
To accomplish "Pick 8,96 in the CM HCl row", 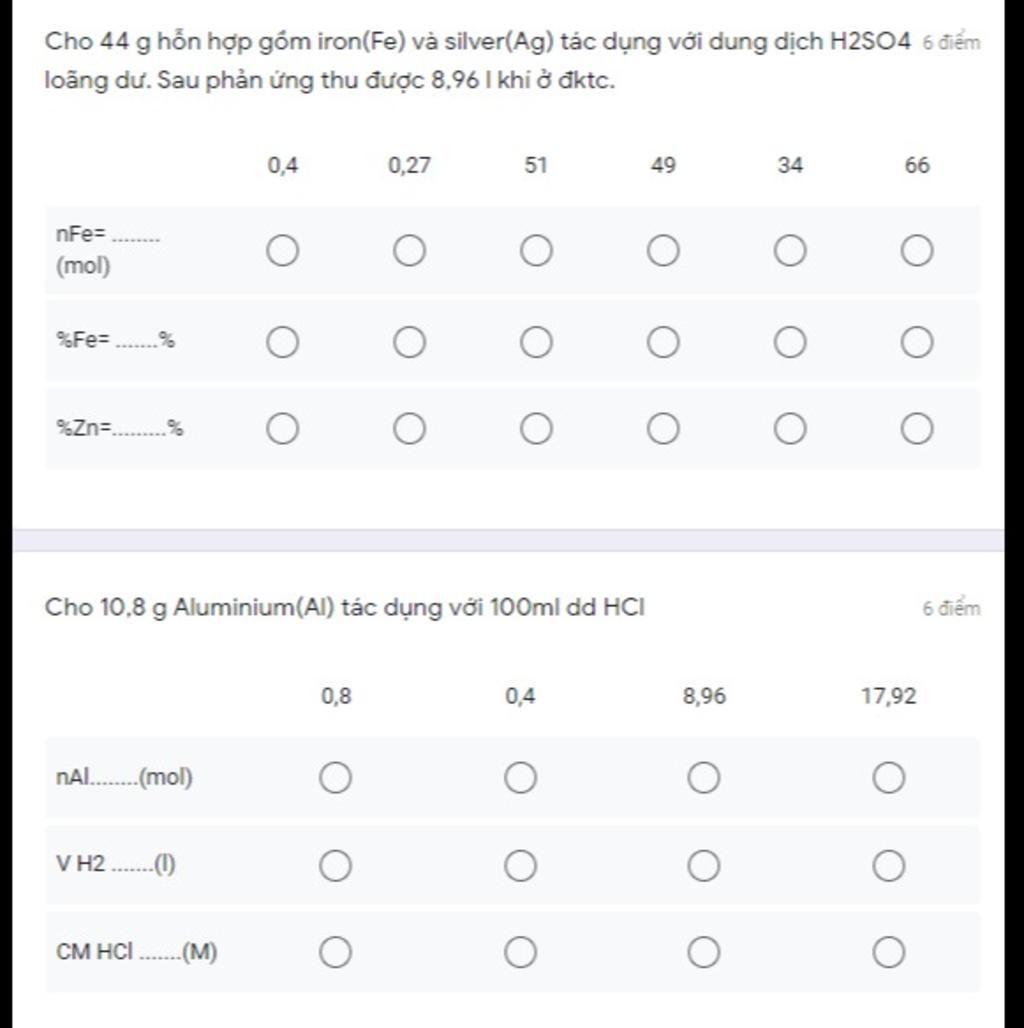I will click(x=704, y=952).
